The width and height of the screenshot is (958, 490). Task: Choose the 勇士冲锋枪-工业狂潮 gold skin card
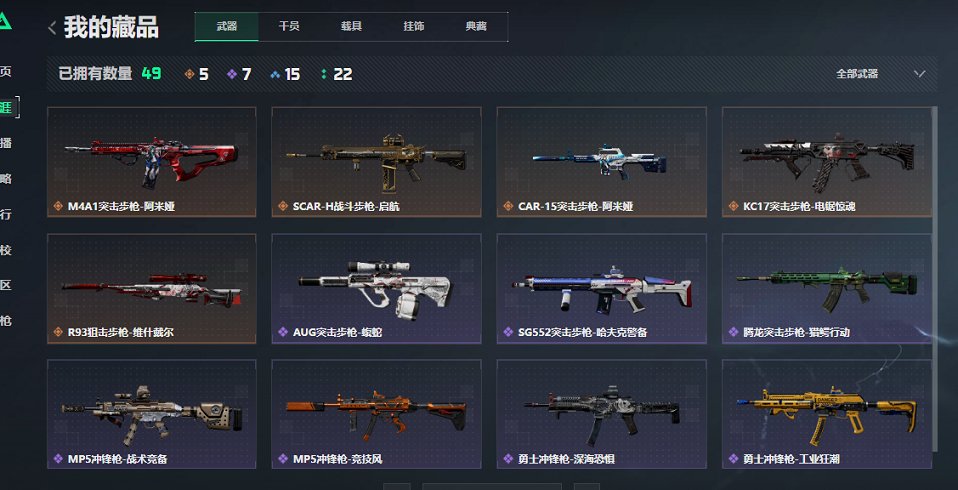coord(827,414)
